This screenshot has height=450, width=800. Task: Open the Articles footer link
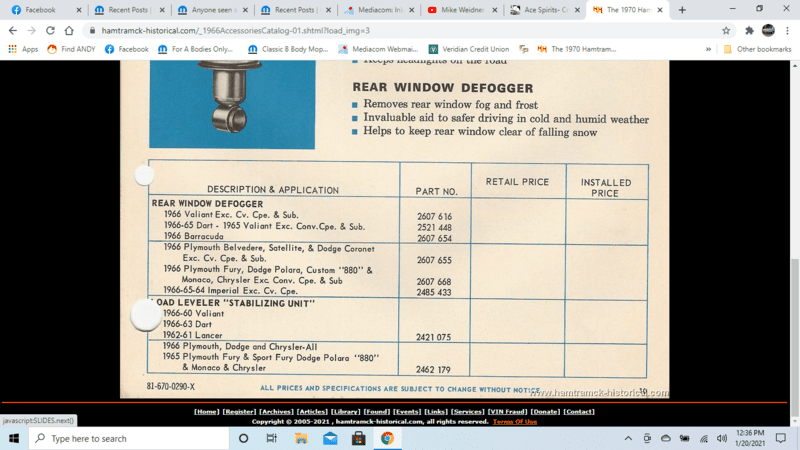[312, 412]
